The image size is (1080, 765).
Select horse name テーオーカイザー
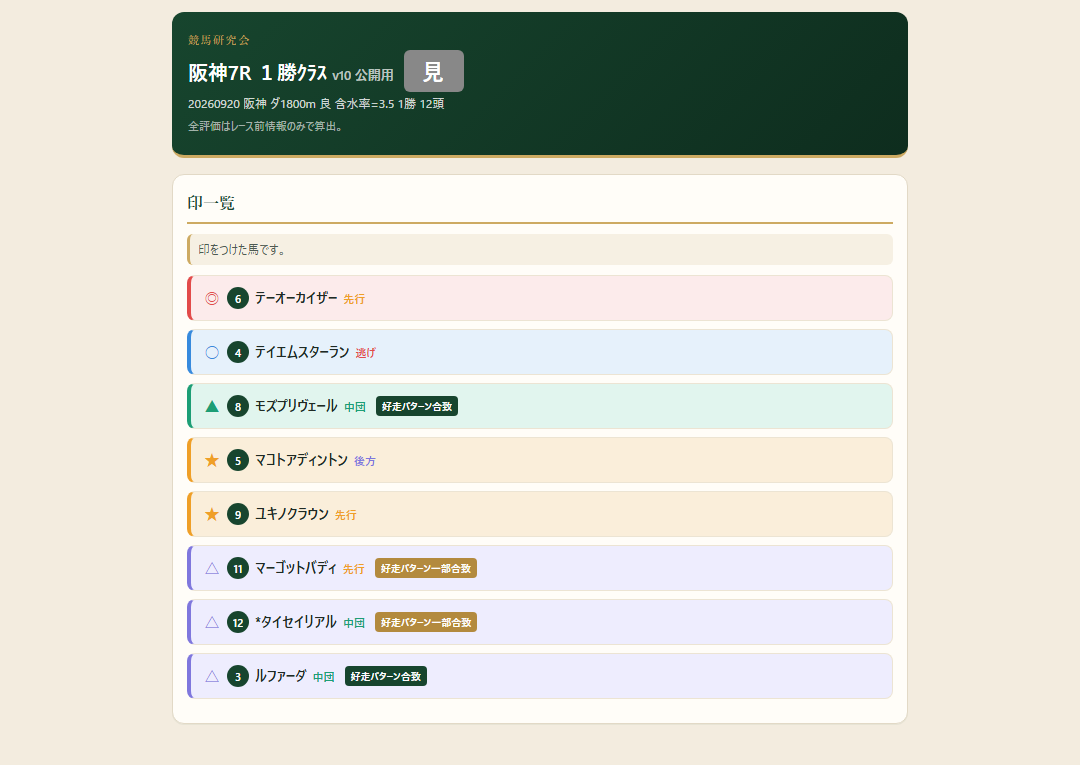click(296, 297)
